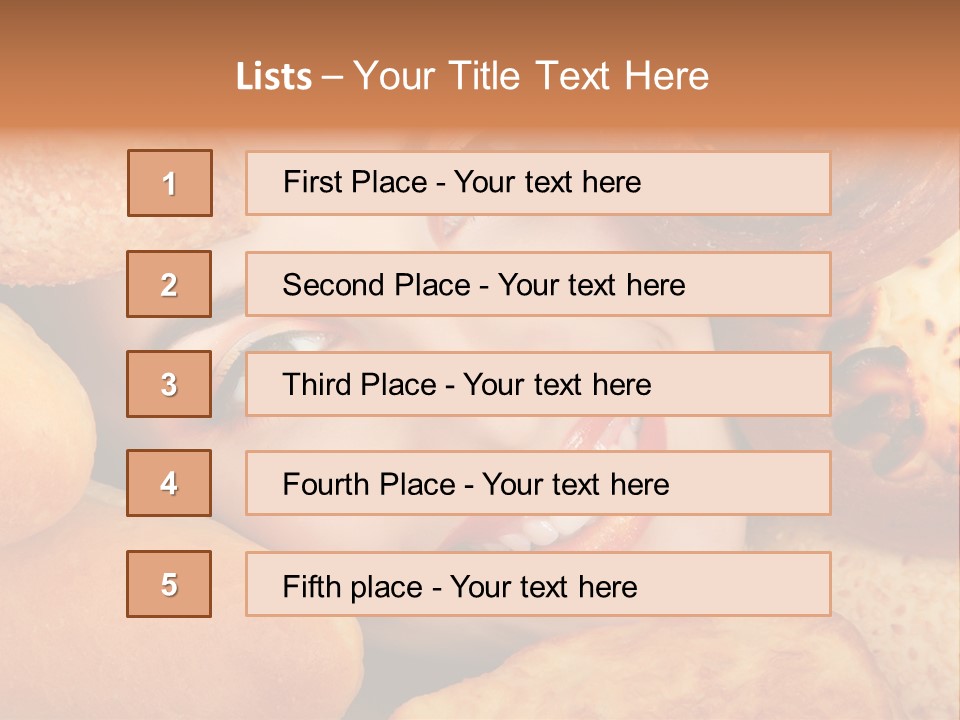Click the number 5 box
960x720 pixels.
tap(169, 584)
